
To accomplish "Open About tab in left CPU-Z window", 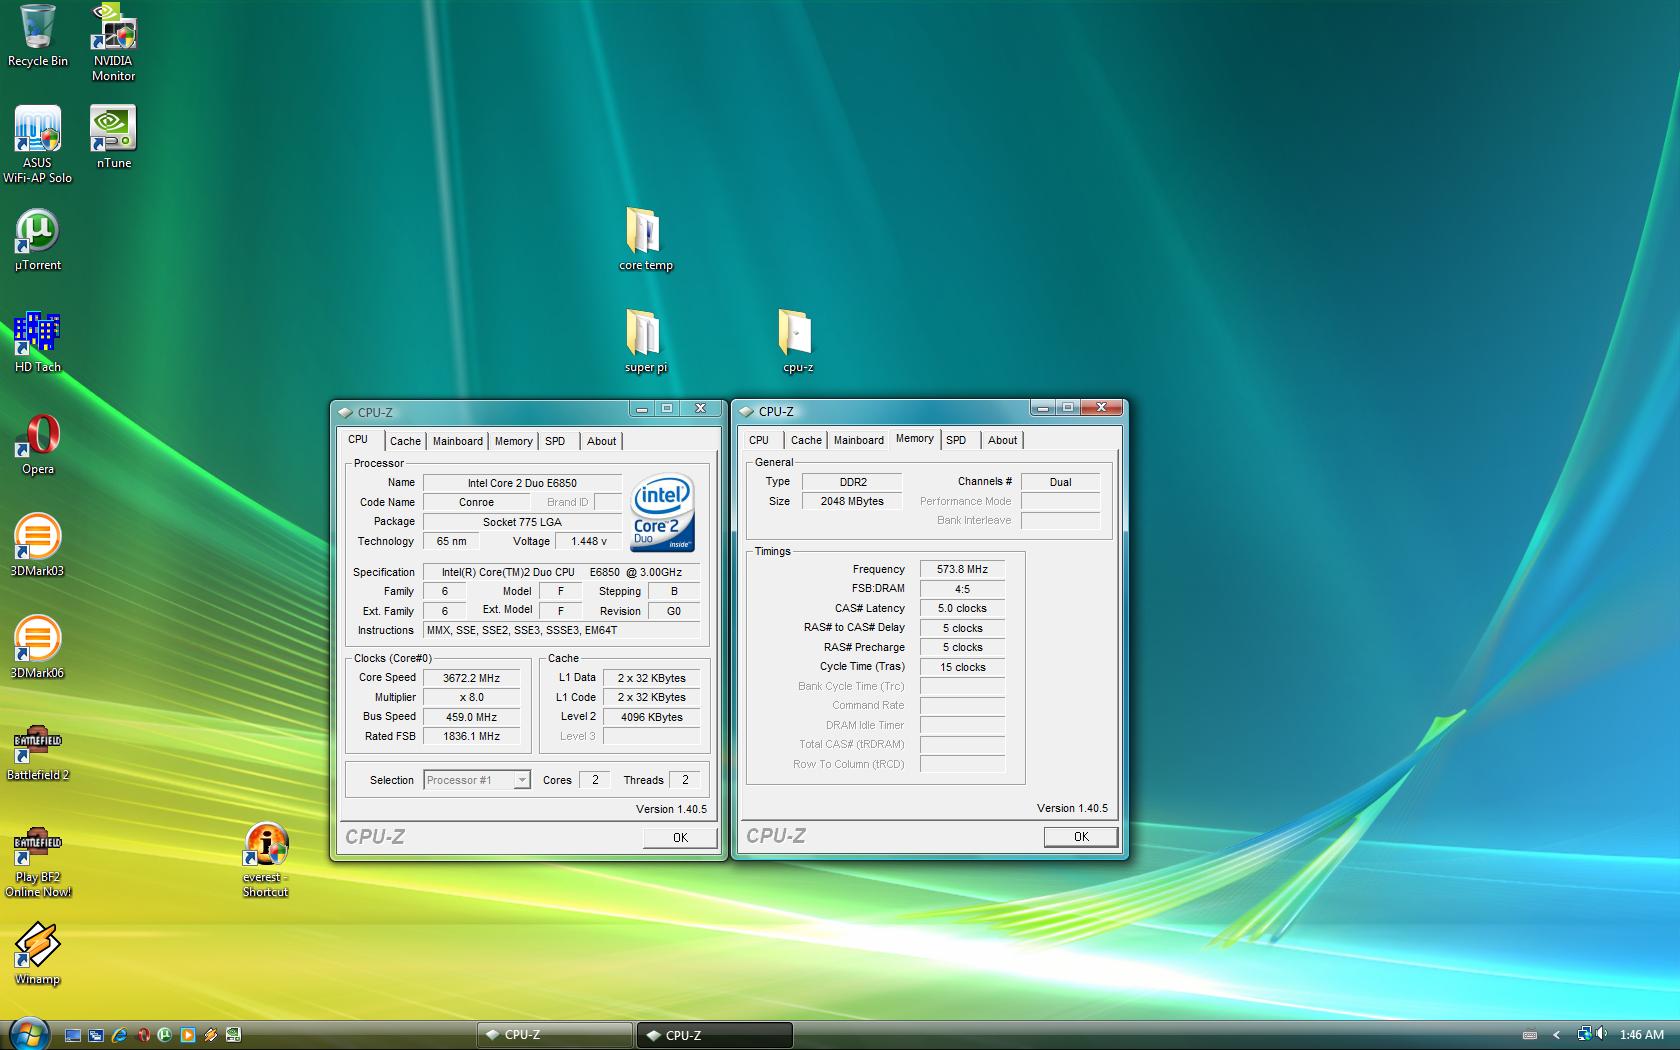I will coord(601,441).
